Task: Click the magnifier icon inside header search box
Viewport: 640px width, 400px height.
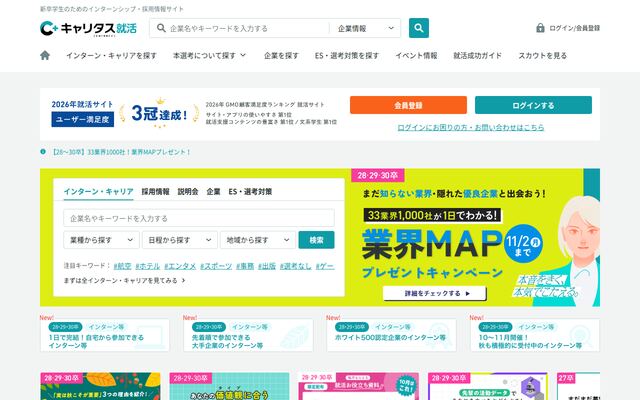Action: (161, 28)
